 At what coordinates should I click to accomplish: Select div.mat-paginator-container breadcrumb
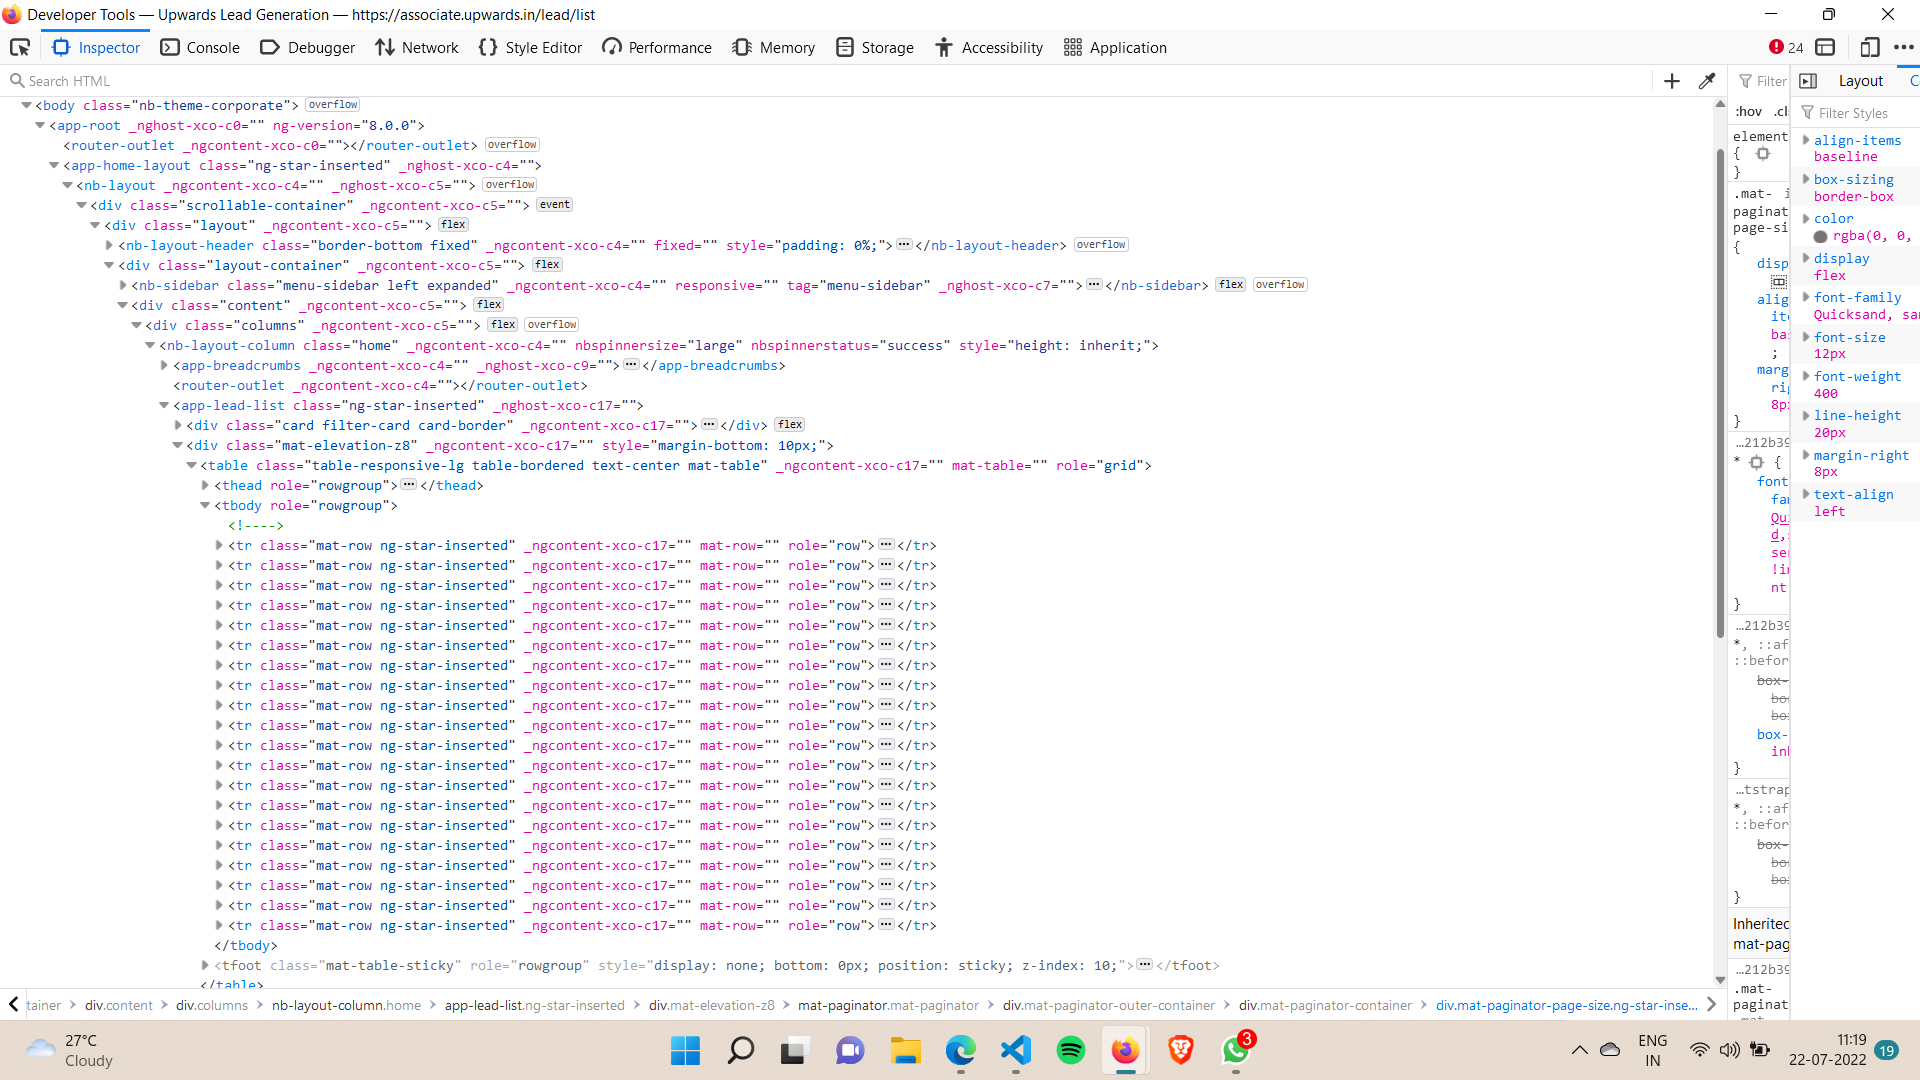1325,1005
